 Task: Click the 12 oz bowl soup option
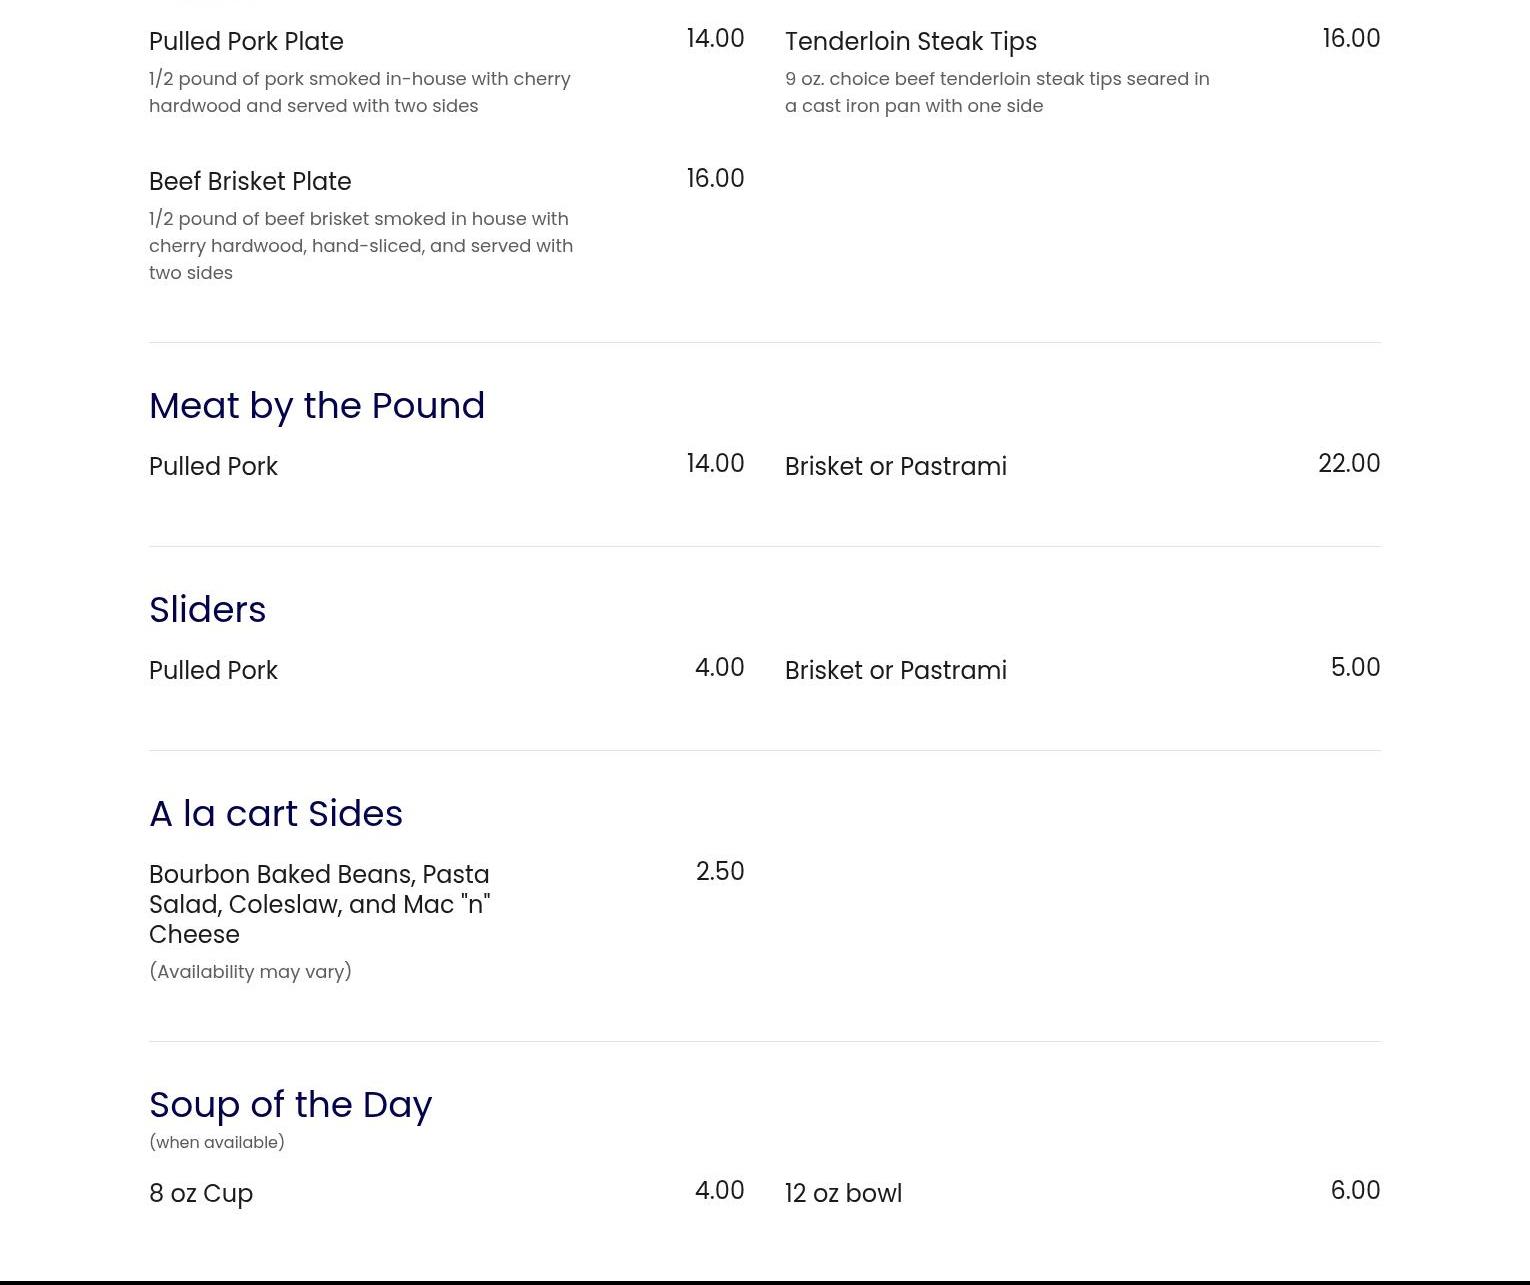pos(843,1194)
